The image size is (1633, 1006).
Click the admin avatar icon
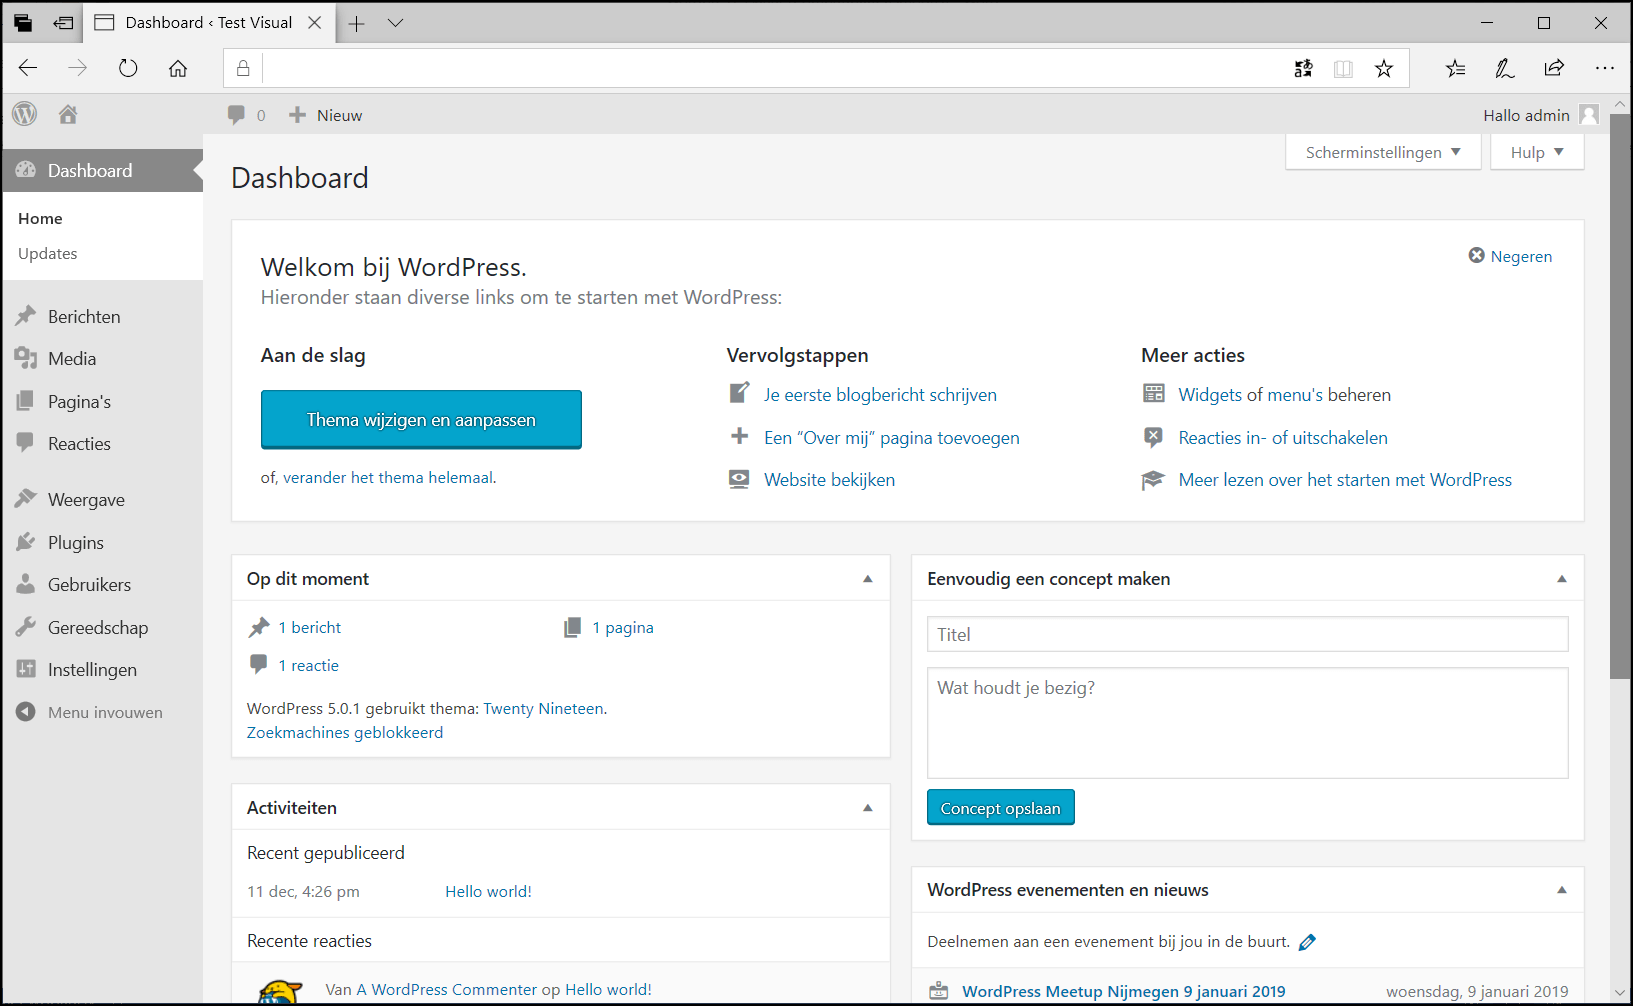point(1589,115)
